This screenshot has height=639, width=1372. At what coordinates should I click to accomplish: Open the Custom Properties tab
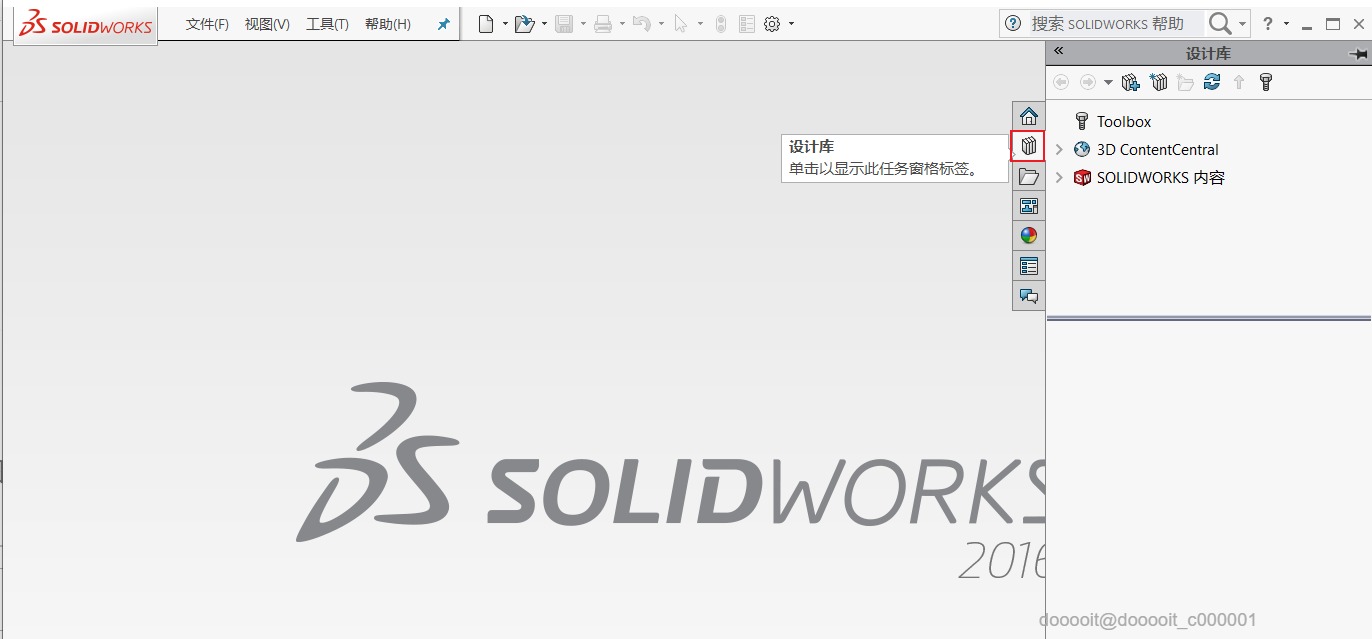1029,266
